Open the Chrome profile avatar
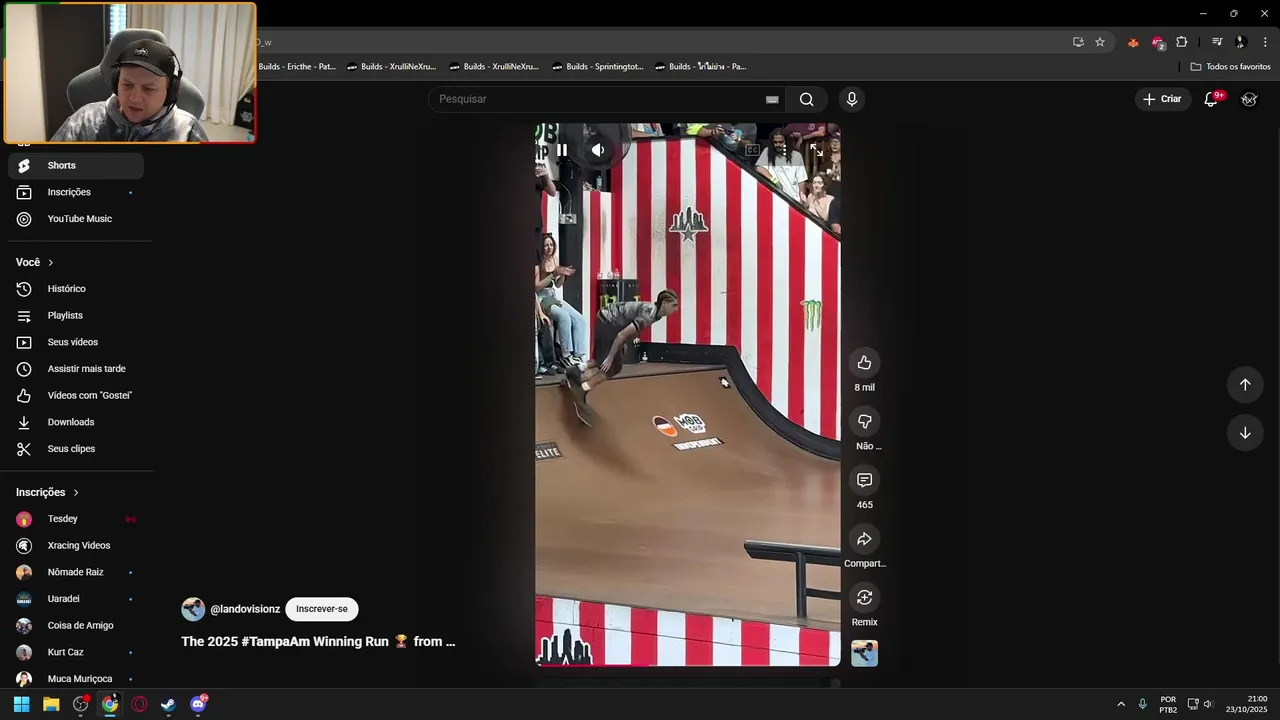This screenshot has height=720, width=1280. point(1241,42)
